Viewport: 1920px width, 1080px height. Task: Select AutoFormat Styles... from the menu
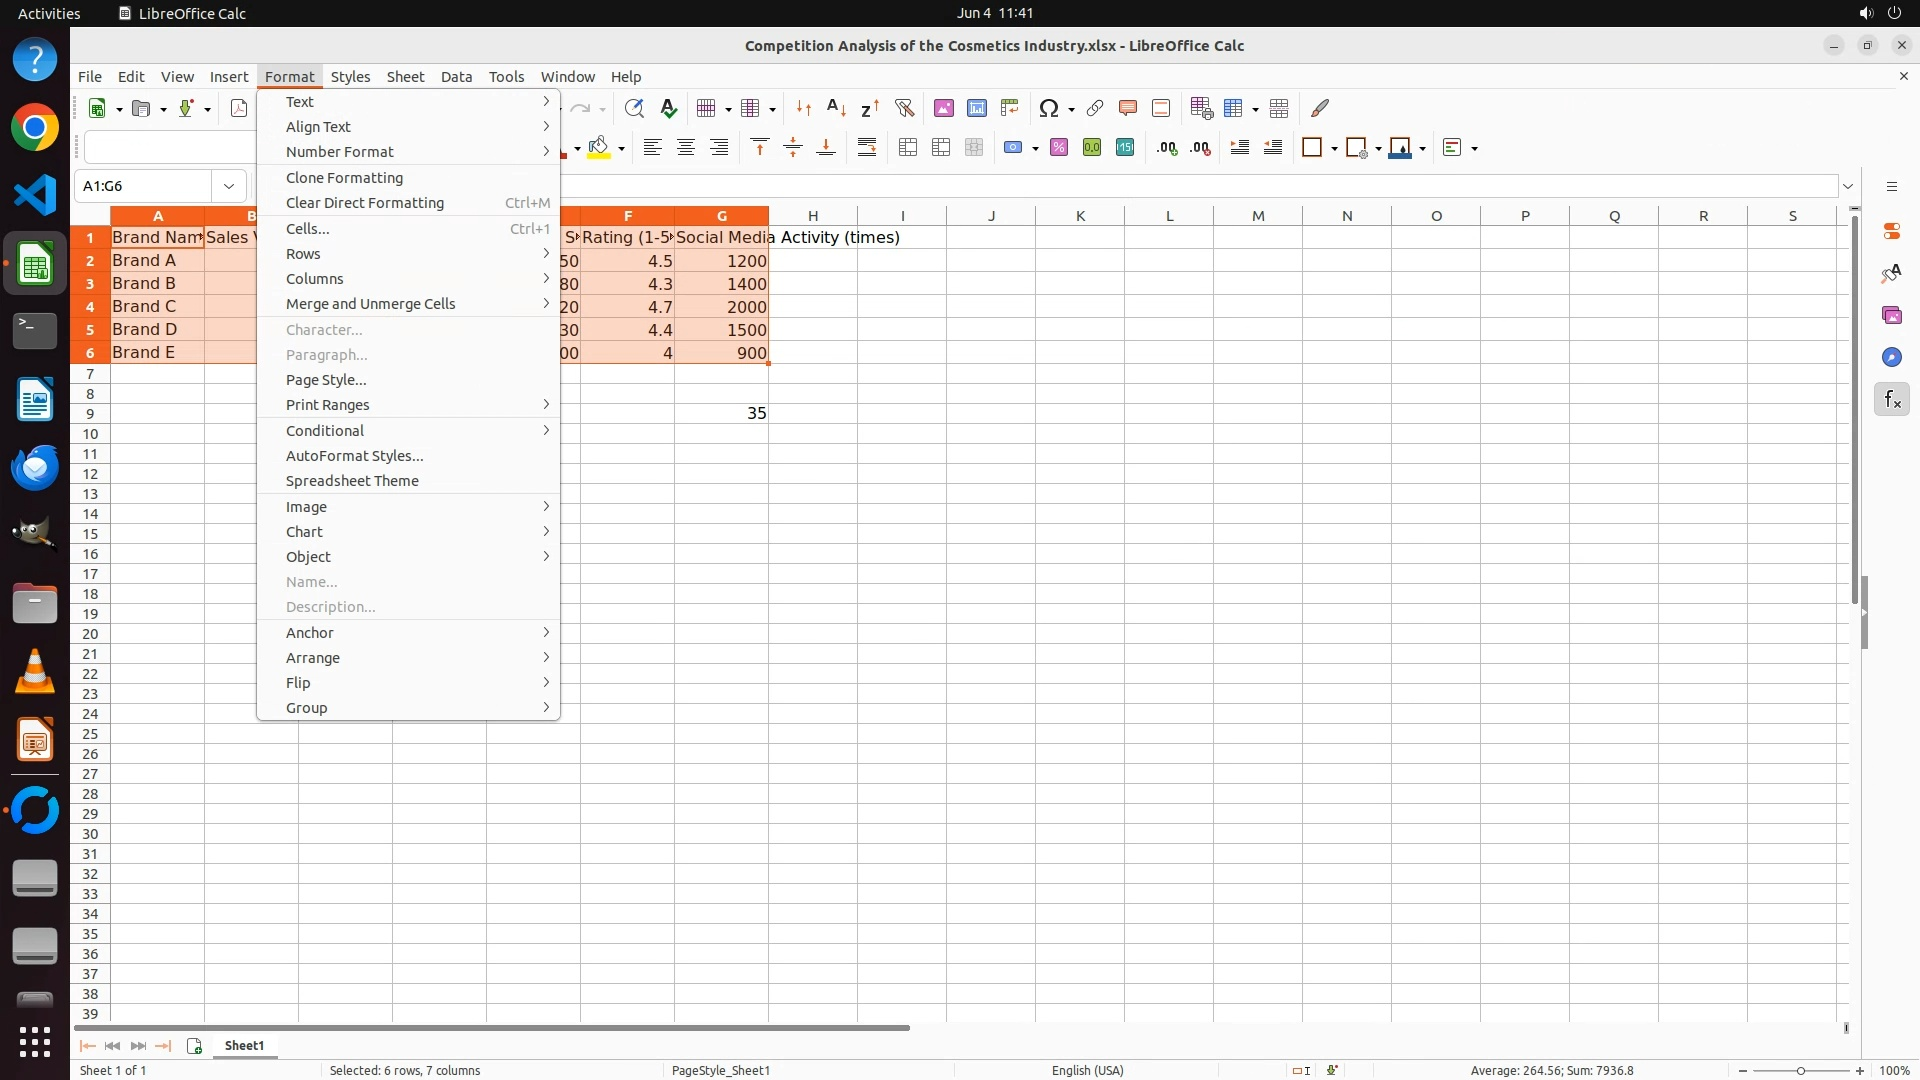point(354,456)
